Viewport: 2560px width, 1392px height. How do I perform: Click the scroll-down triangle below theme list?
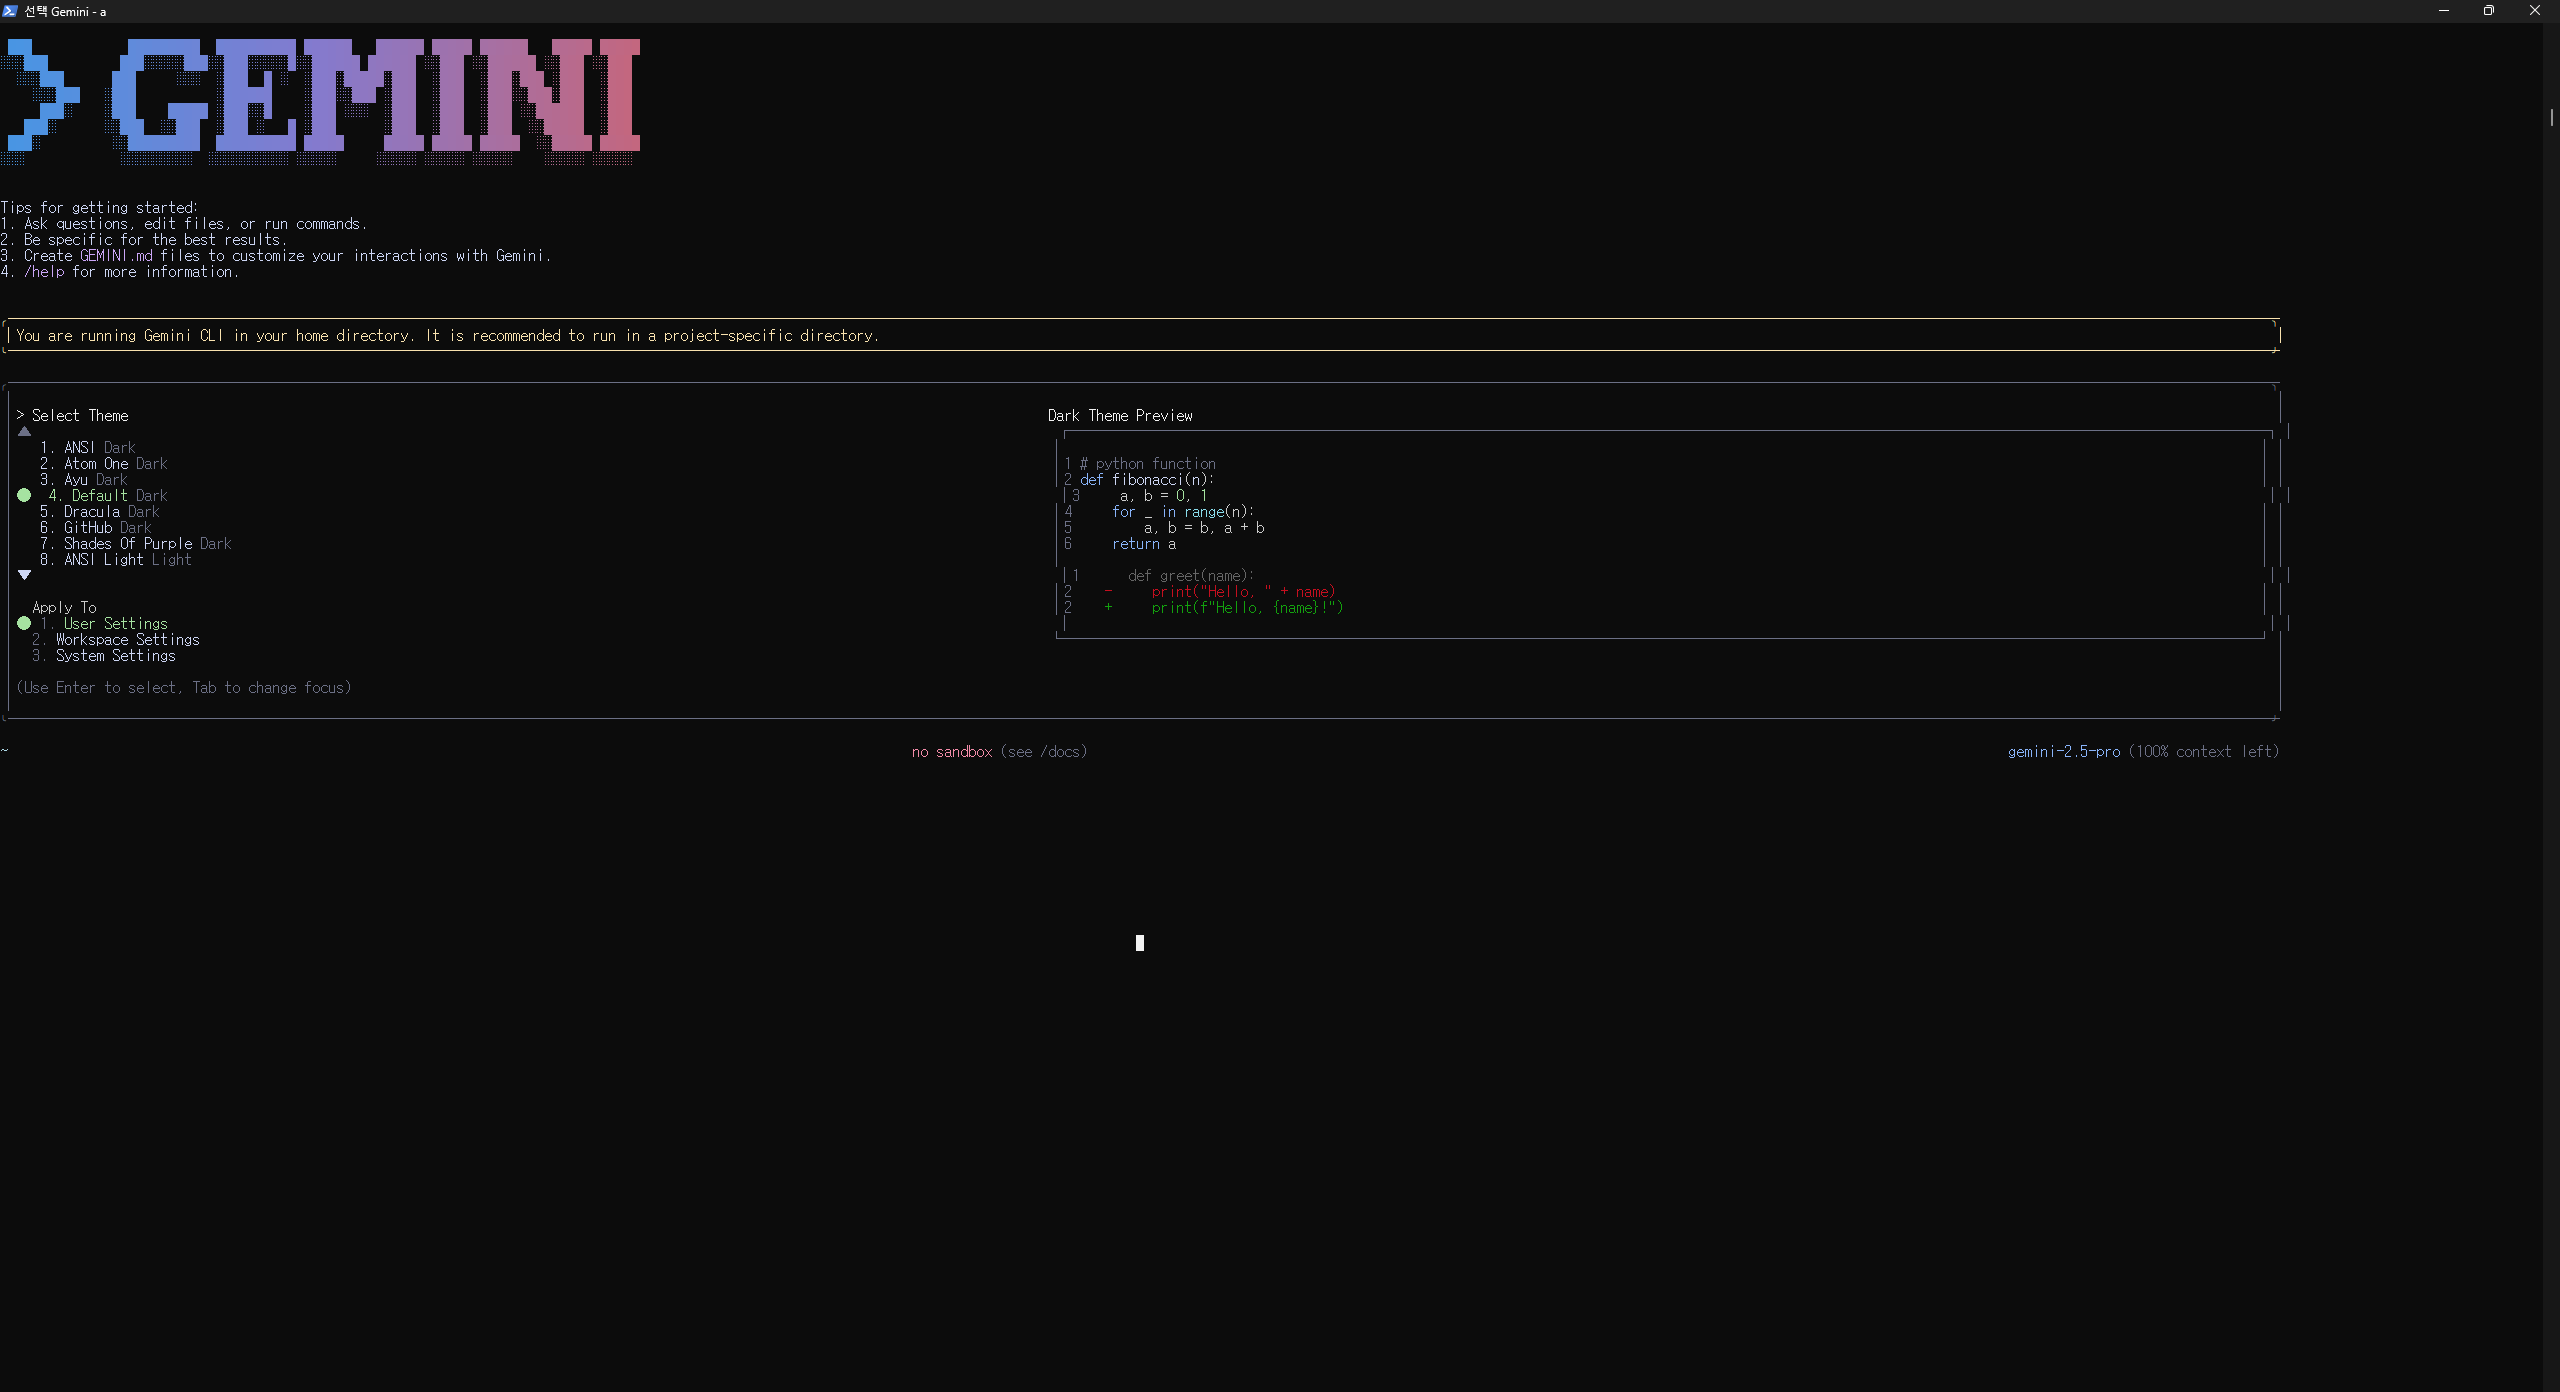coord(24,575)
